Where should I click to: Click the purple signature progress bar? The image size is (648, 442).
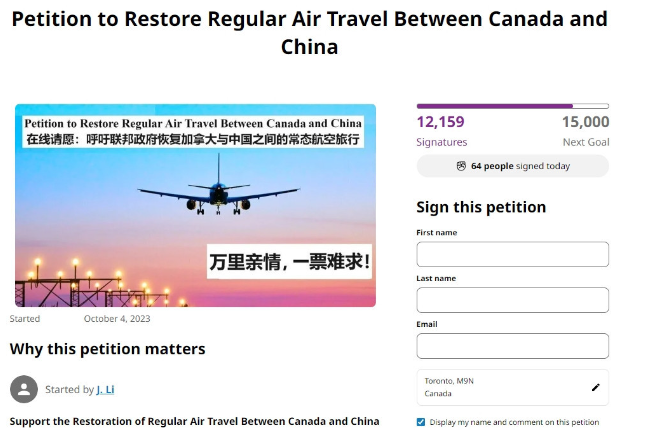(x=512, y=106)
